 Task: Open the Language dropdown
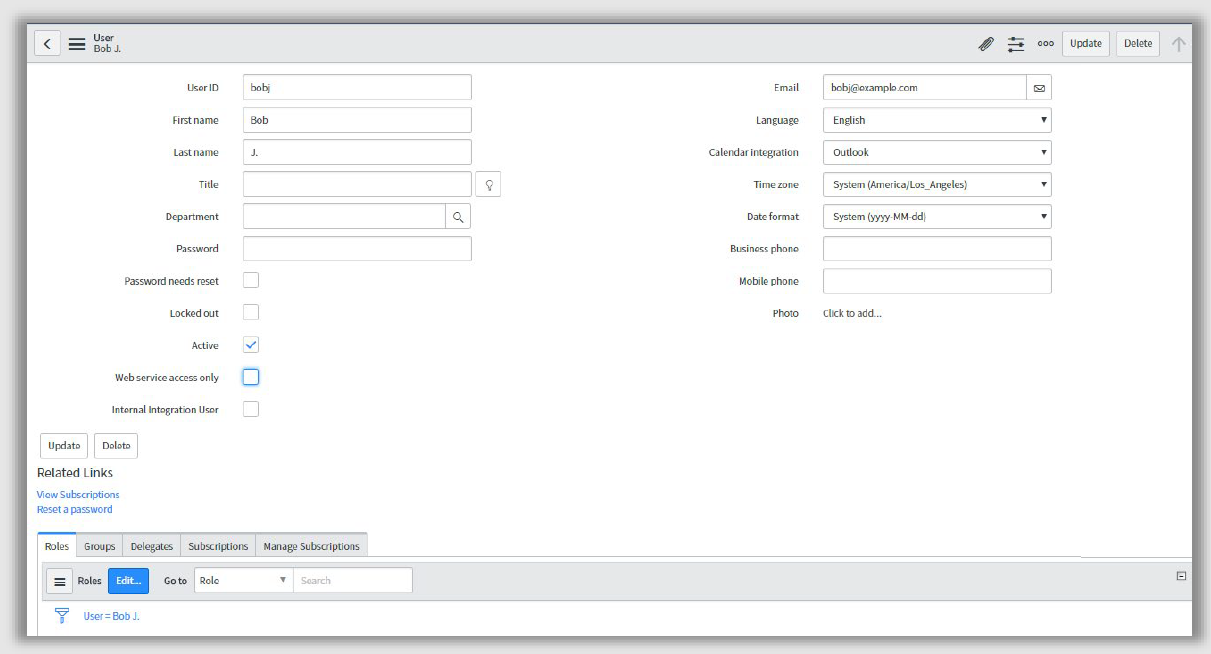[936, 119]
